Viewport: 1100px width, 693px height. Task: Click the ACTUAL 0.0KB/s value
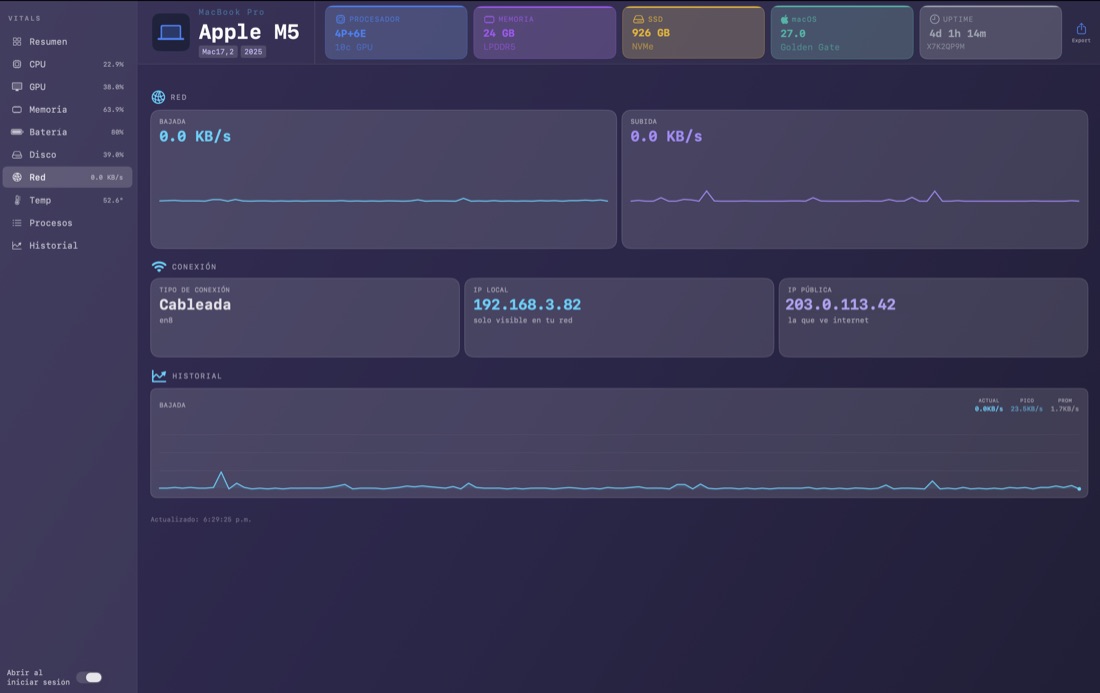(x=988, y=409)
